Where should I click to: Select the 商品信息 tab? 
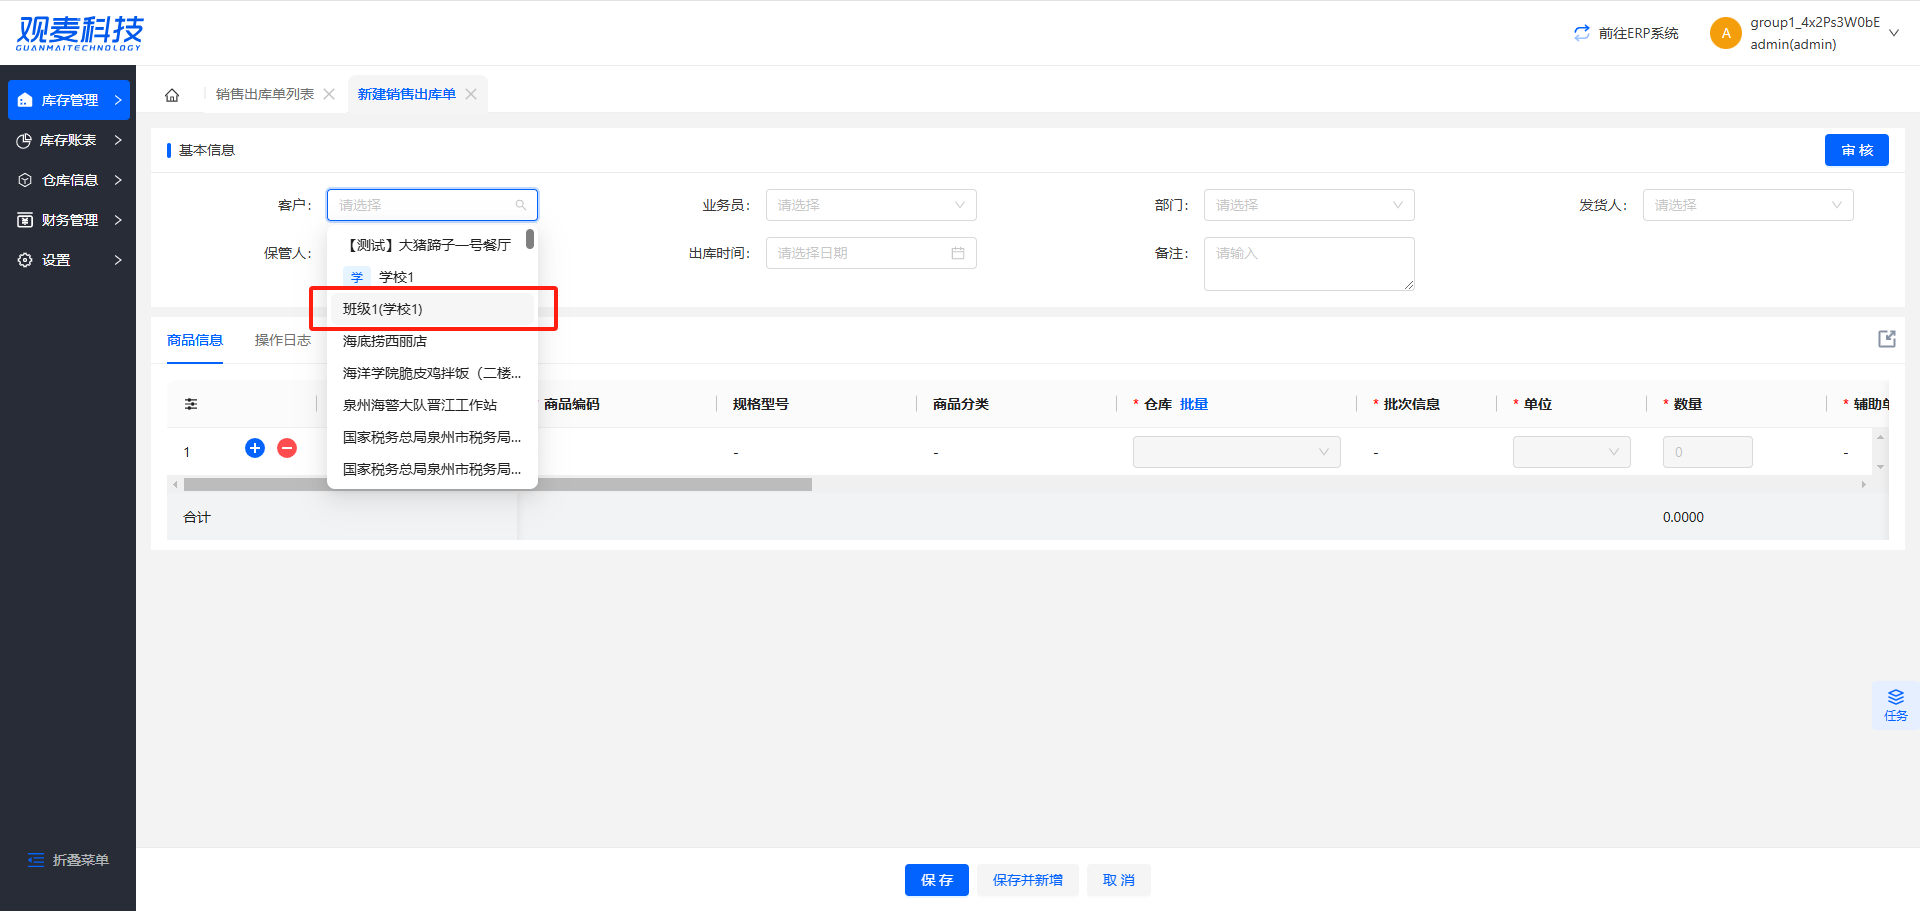tap(195, 340)
